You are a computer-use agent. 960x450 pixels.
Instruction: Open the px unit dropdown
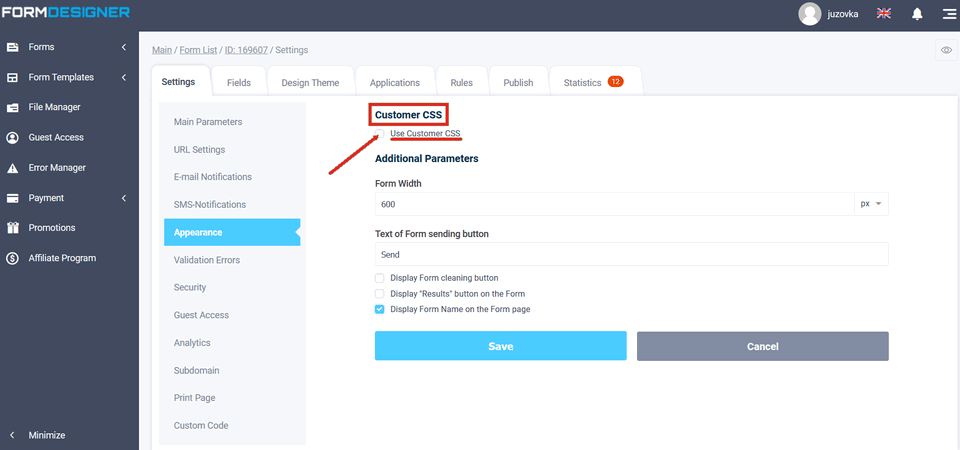[x=871, y=204]
